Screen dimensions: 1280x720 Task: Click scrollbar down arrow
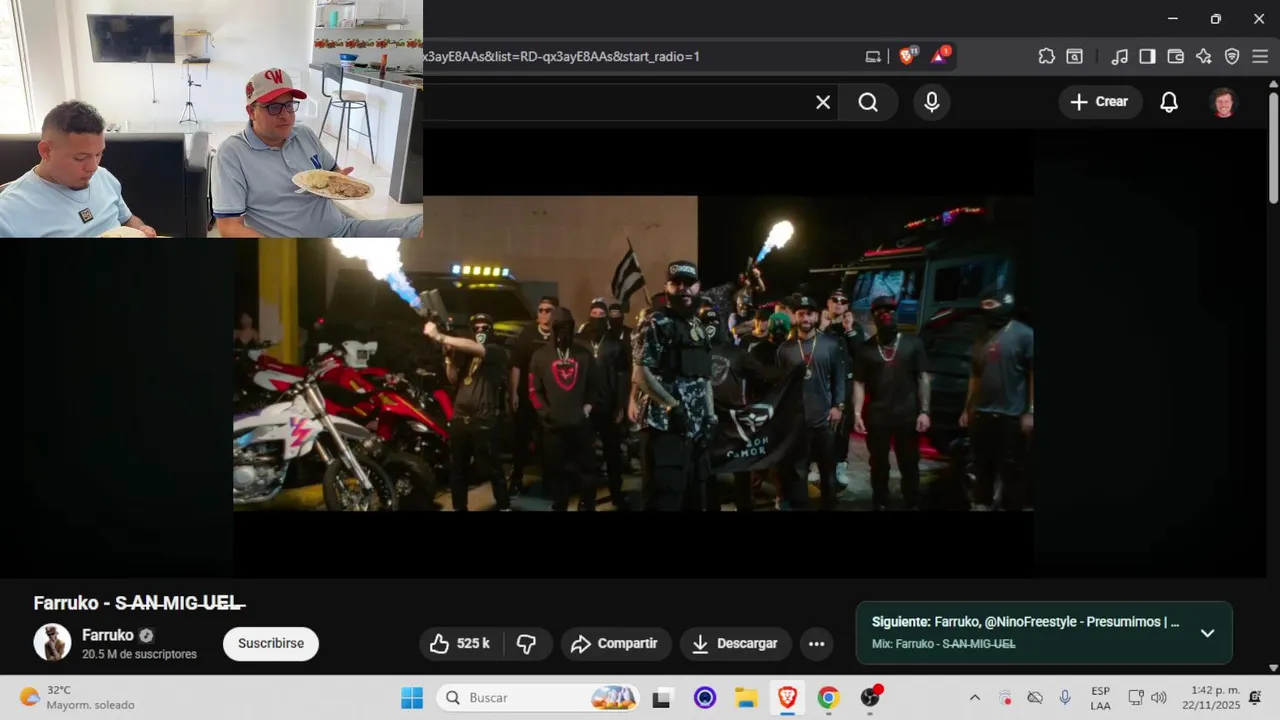click(x=1273, y=667)
